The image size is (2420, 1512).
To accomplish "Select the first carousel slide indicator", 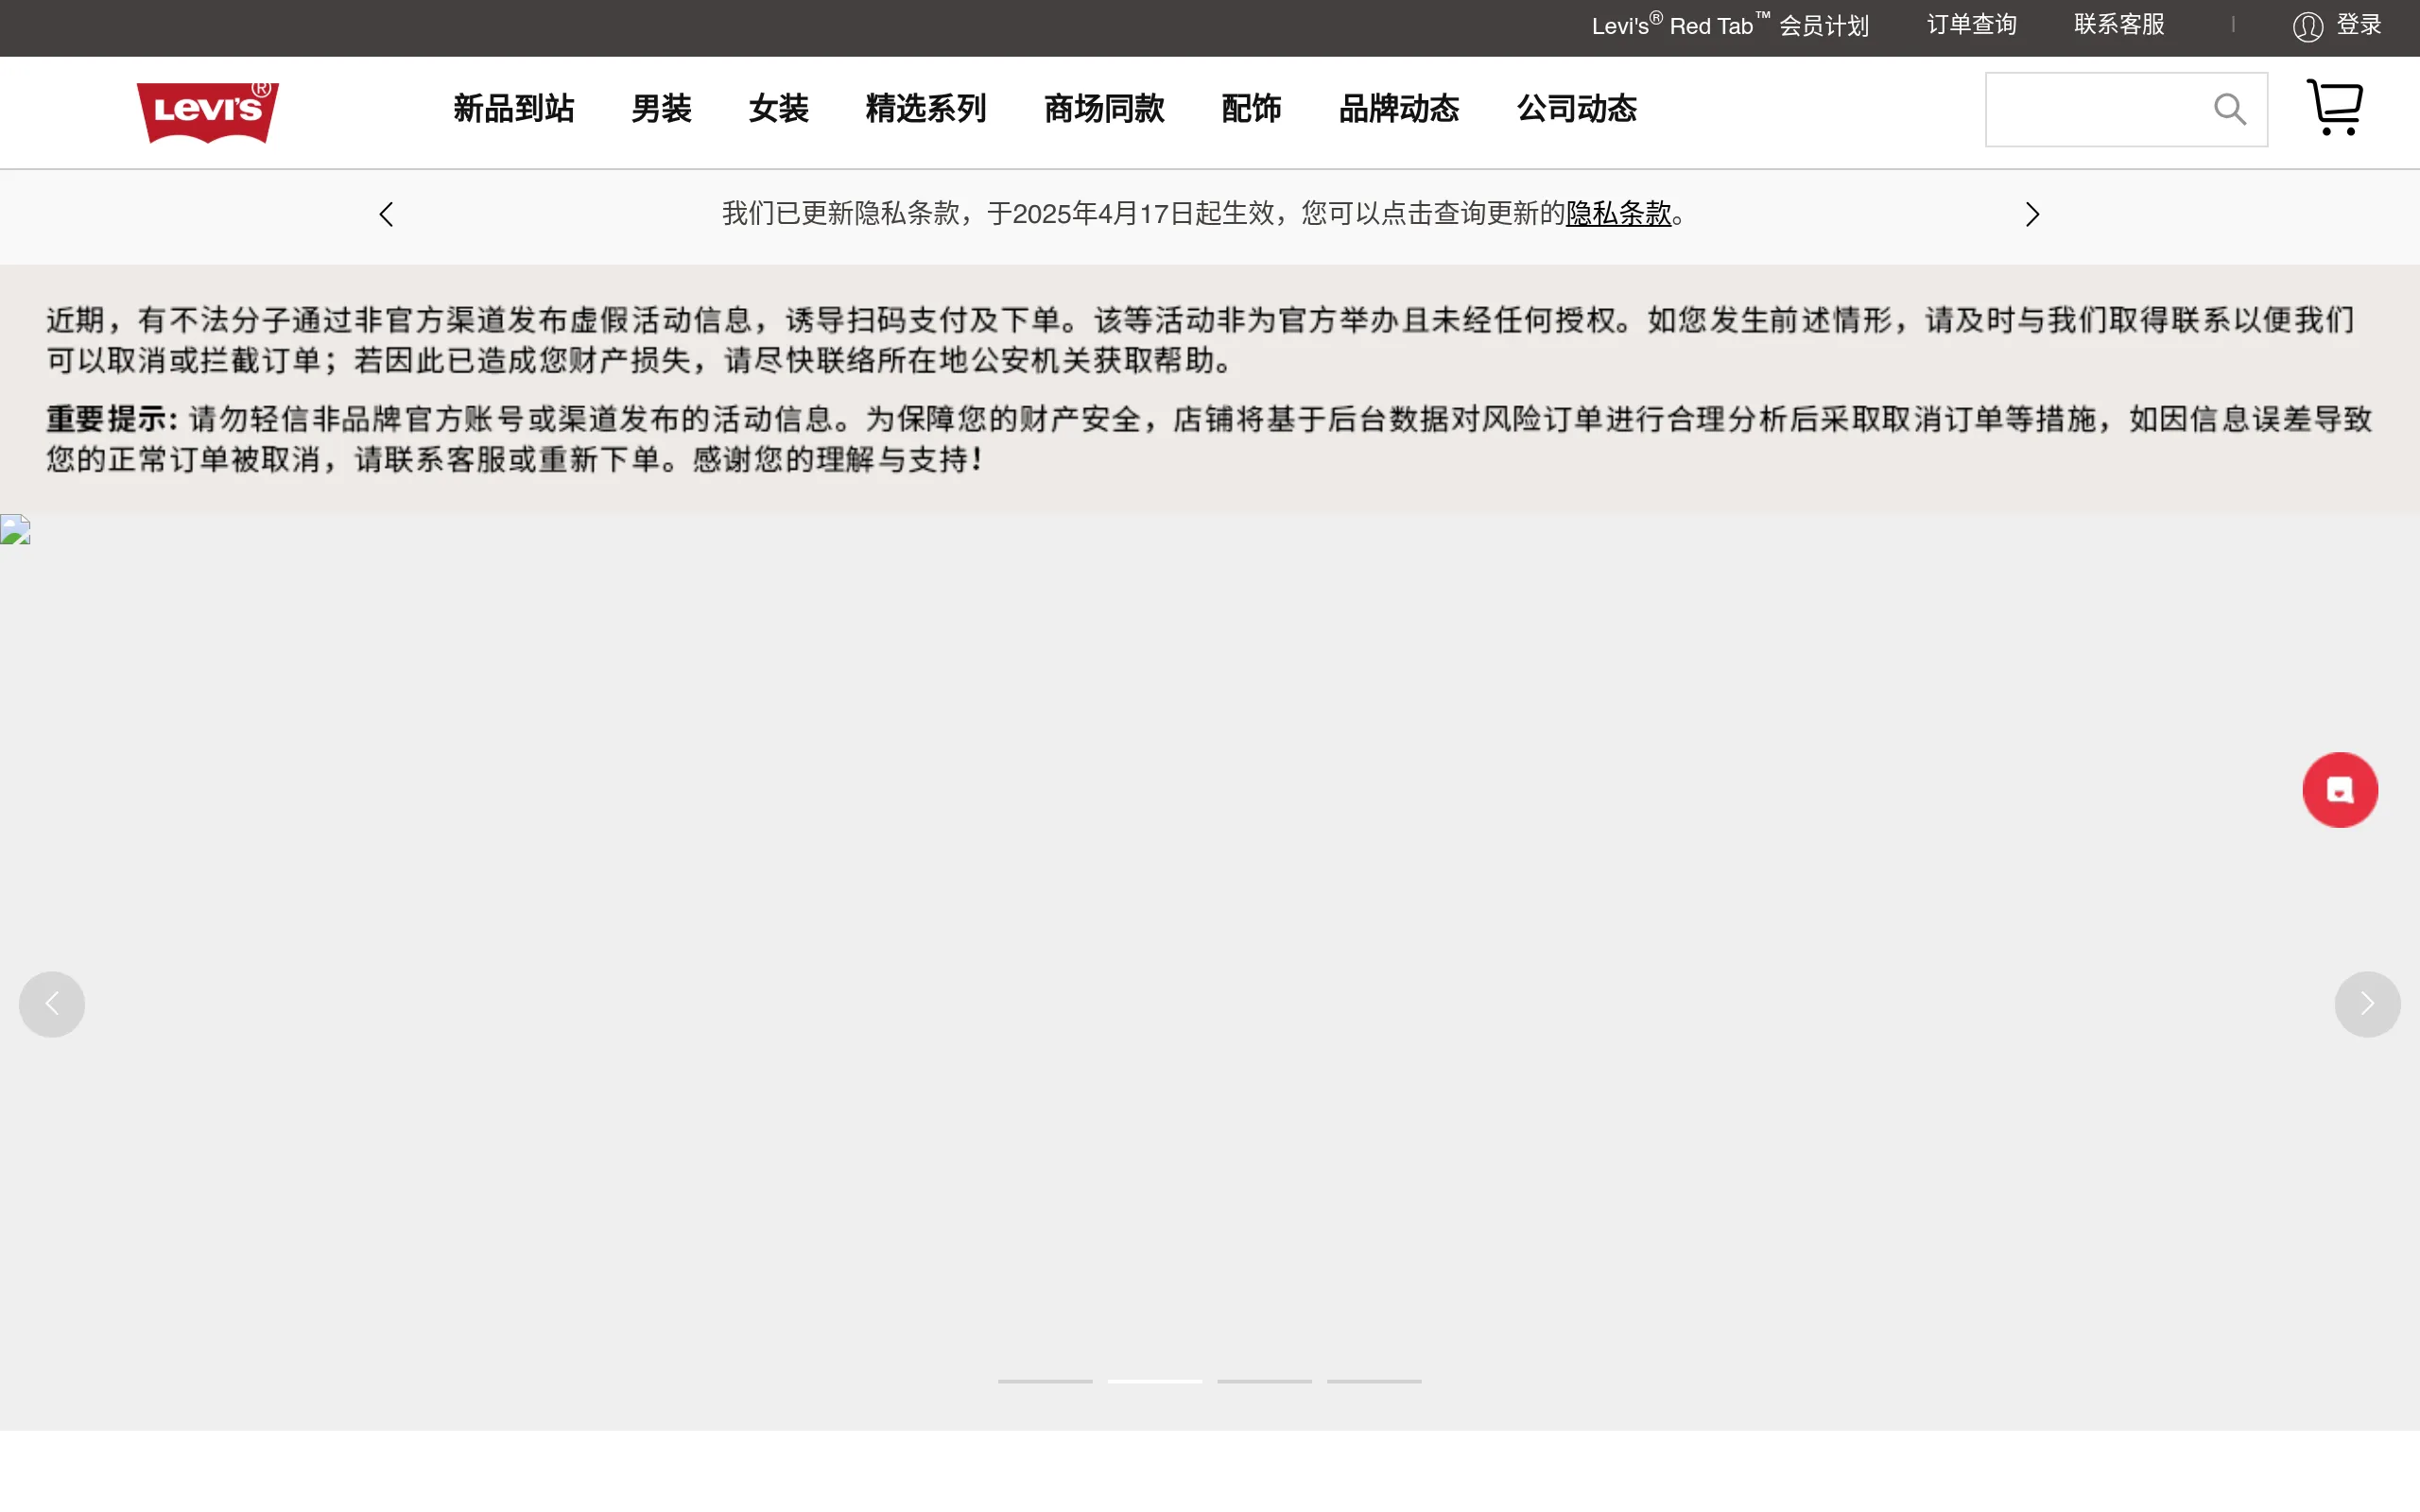I will click(x=1045, y=1381).
